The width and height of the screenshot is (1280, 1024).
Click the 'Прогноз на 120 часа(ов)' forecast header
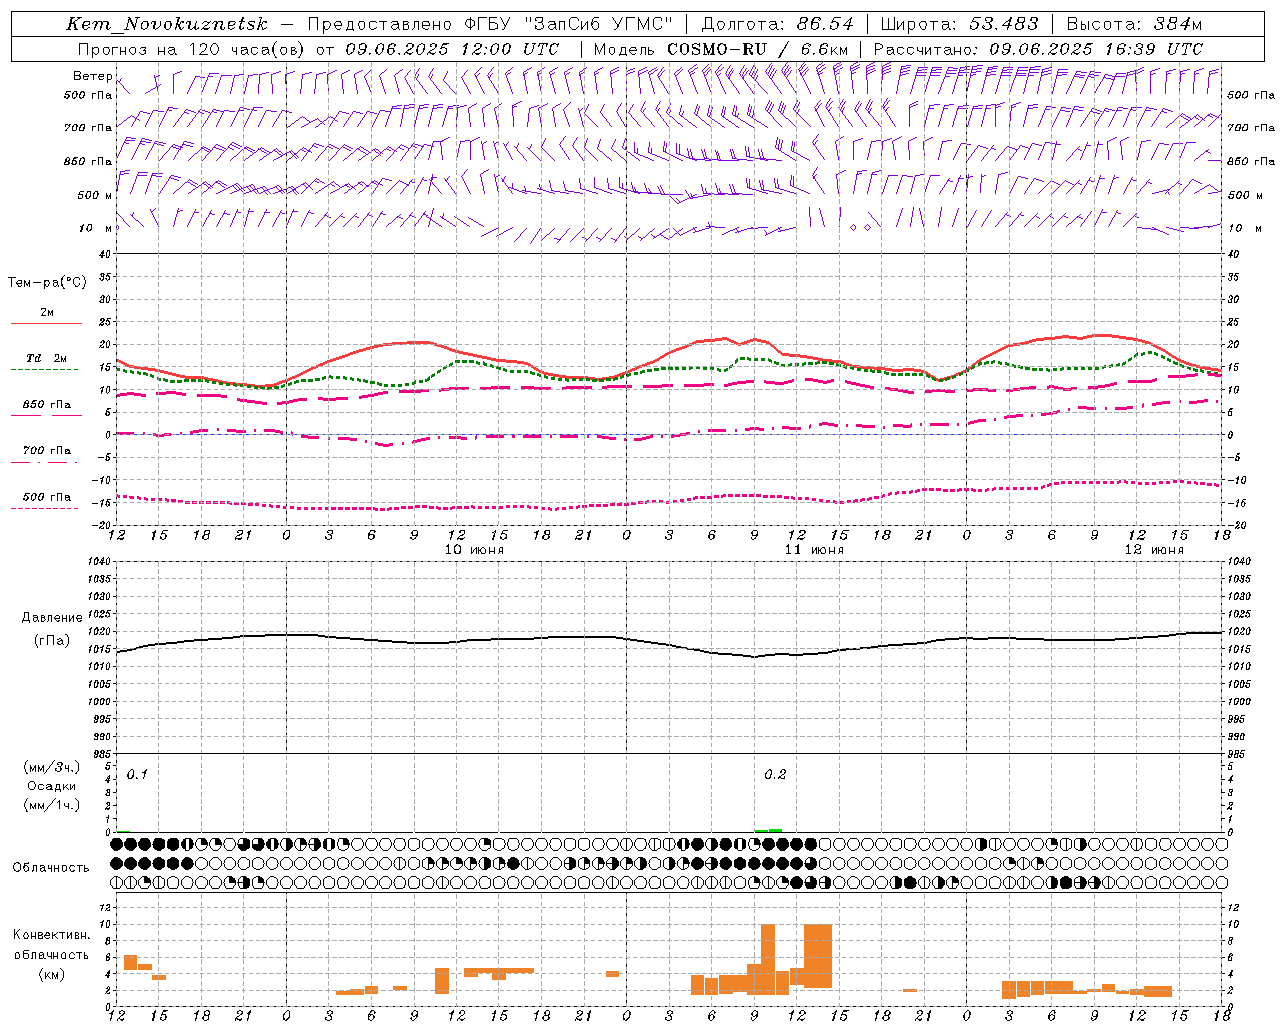(x=191, y=49)
